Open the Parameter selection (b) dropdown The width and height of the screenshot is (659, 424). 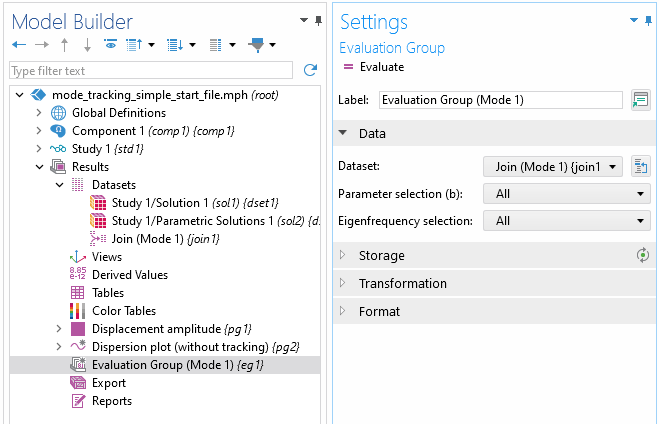pos(567,194)
